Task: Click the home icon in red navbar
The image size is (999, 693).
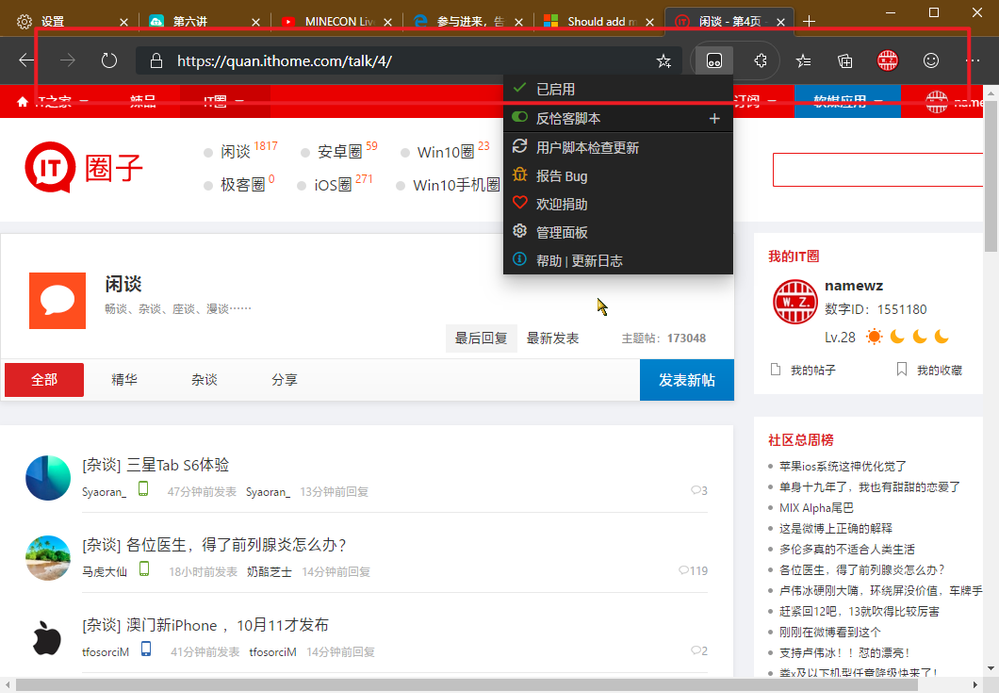Action: click(23, 102)
